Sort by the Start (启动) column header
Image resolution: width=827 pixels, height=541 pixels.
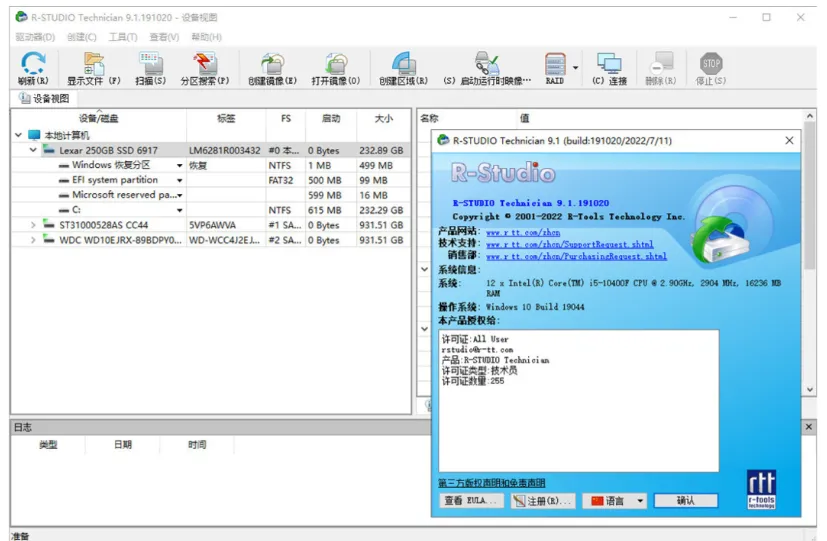(x=331, y=119)
